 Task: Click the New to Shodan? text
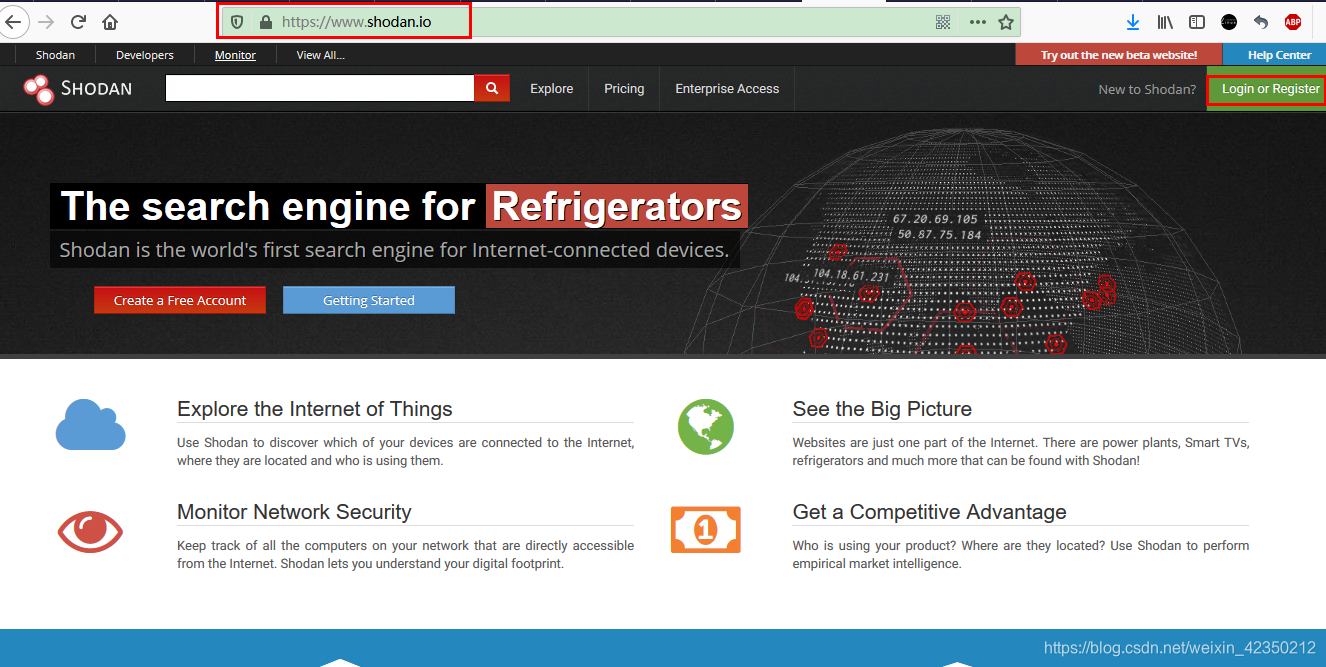click(1147, 89)
